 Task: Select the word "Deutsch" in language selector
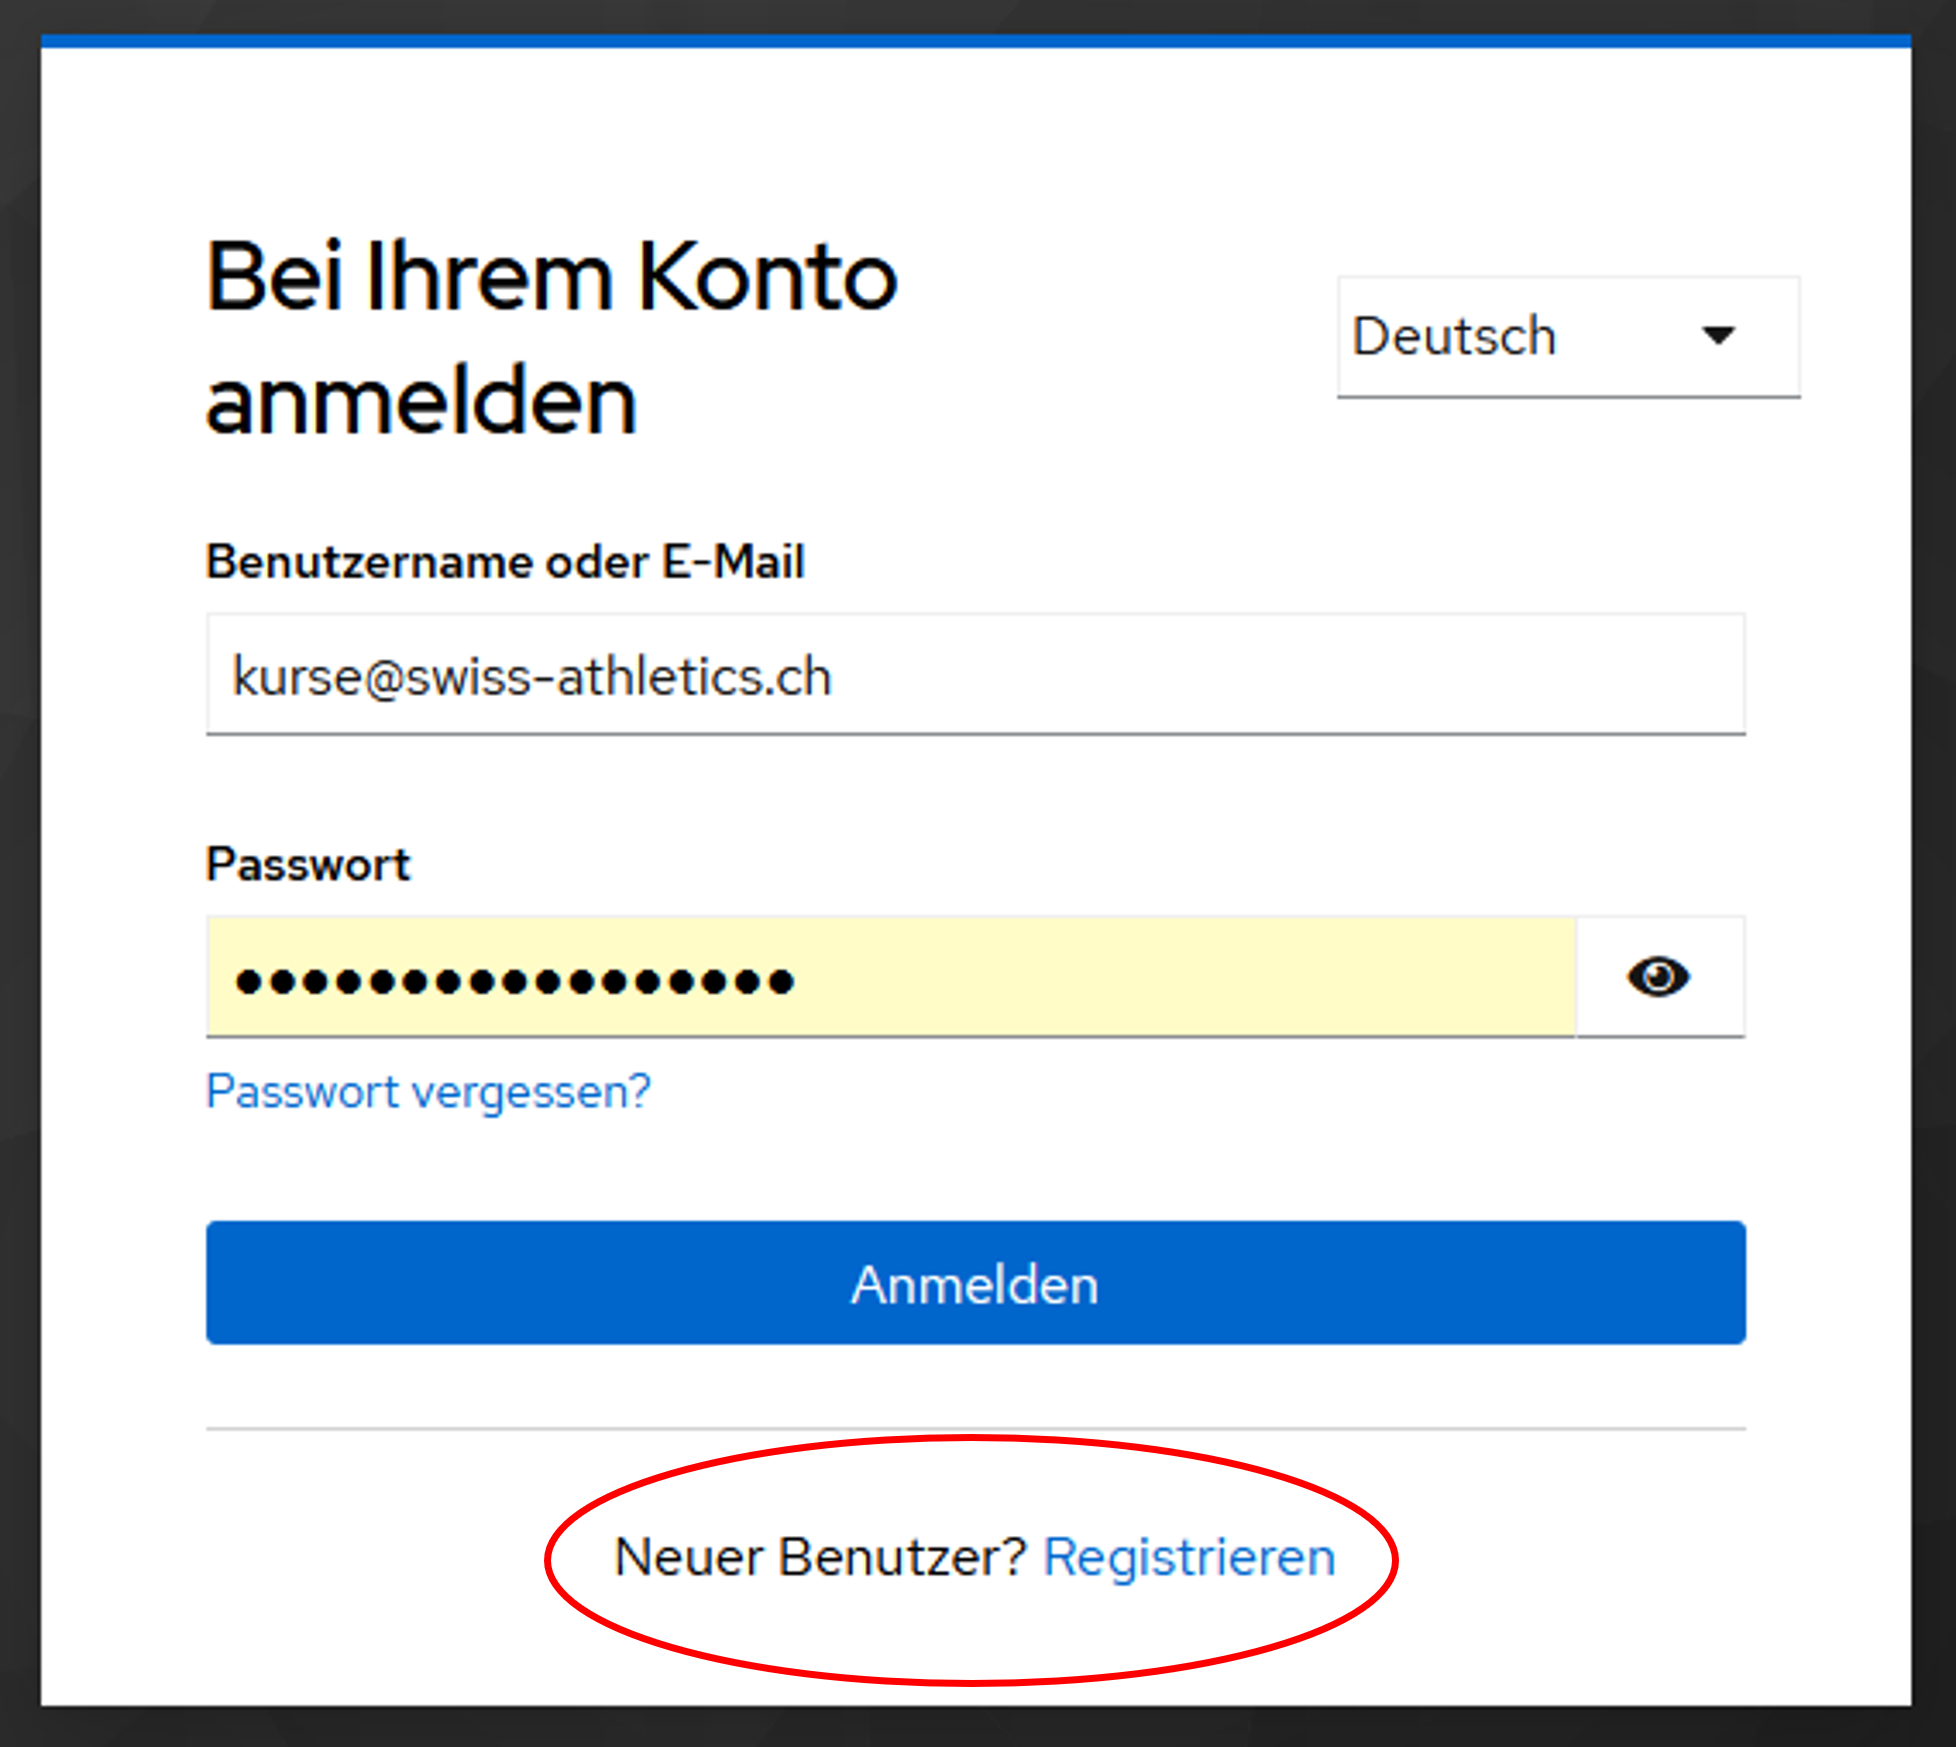point(1454,336)
